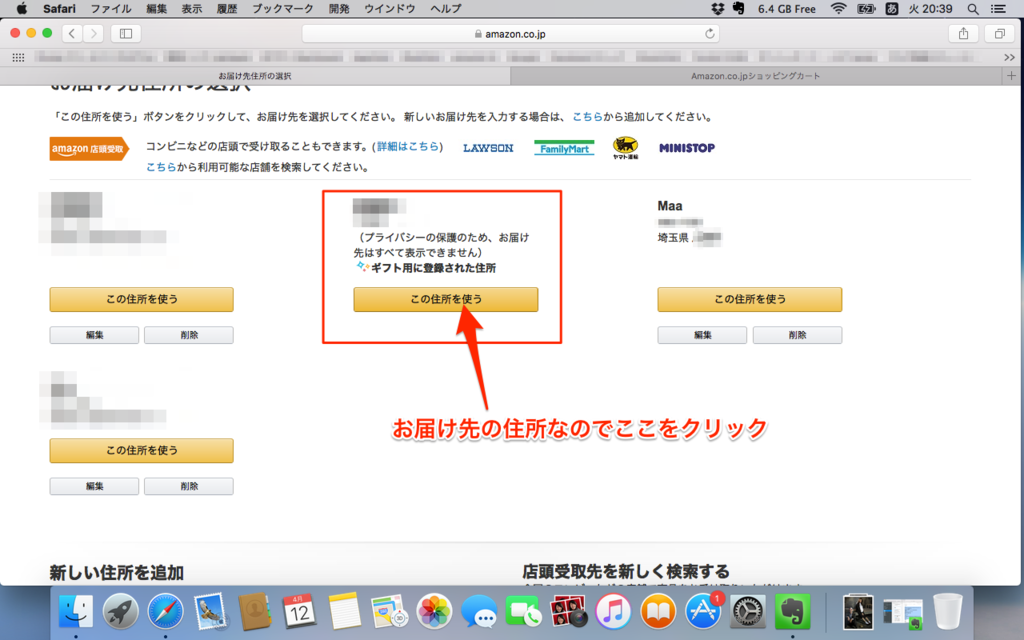Screen dimensions: 1024x640
Task: Click the amazon 店頭受取 badge
Action: pyautogui.click(x=89, y=149)
